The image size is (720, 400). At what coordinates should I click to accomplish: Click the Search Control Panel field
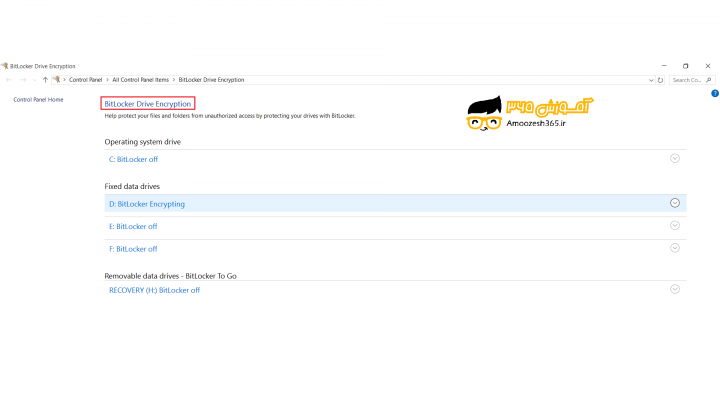pos(692,80)
